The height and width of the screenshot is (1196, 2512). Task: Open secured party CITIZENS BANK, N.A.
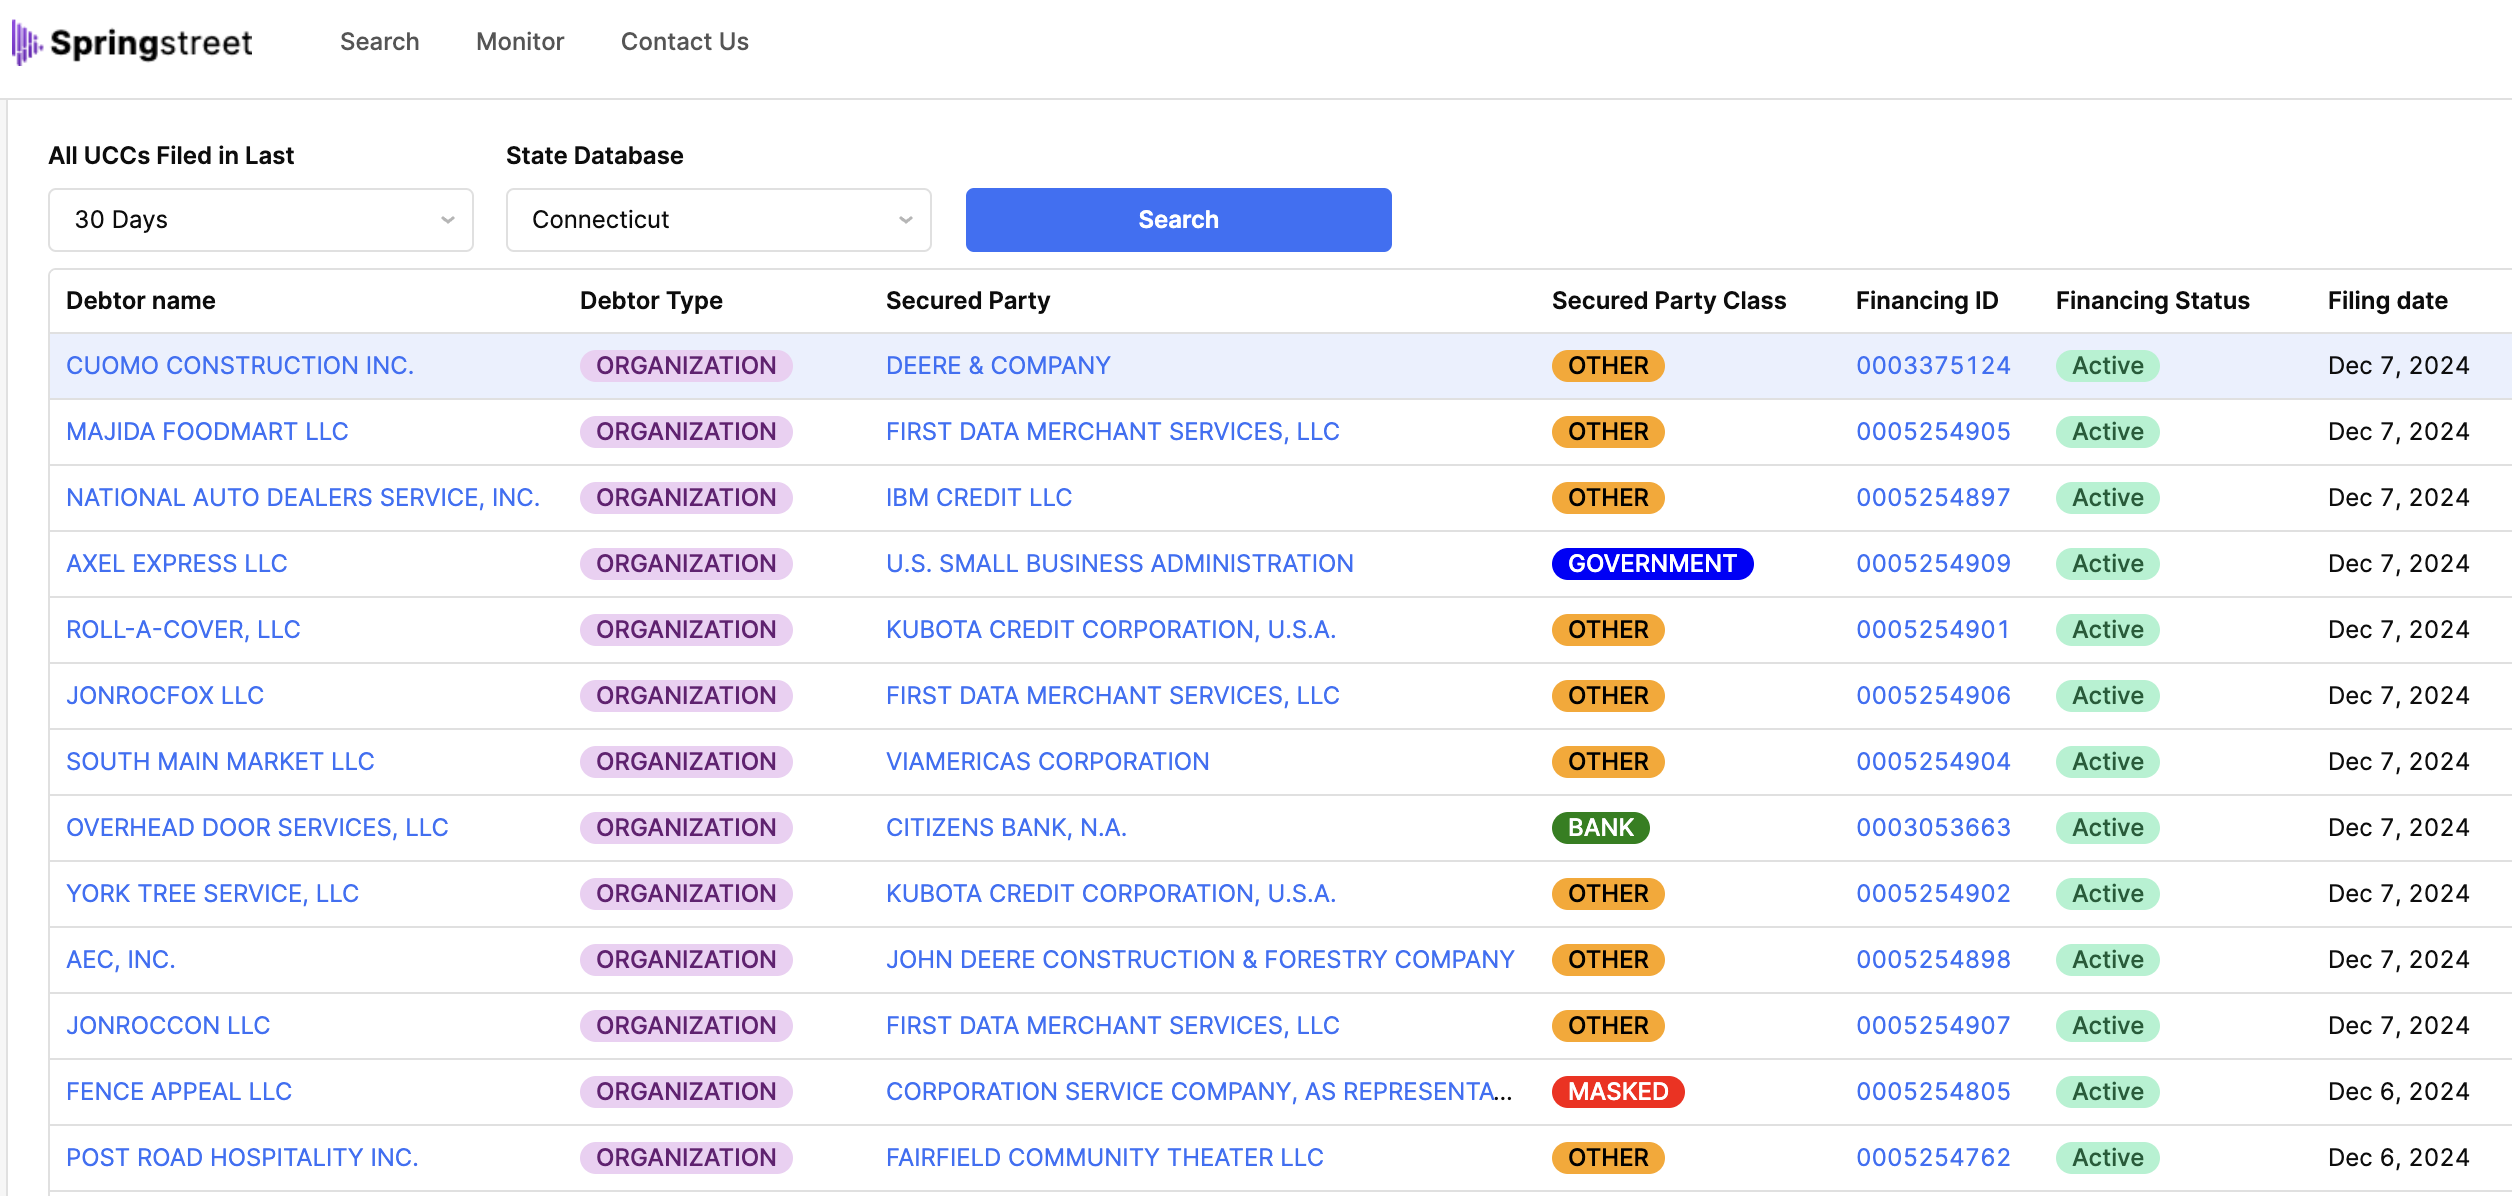(x=1006, y=828)
